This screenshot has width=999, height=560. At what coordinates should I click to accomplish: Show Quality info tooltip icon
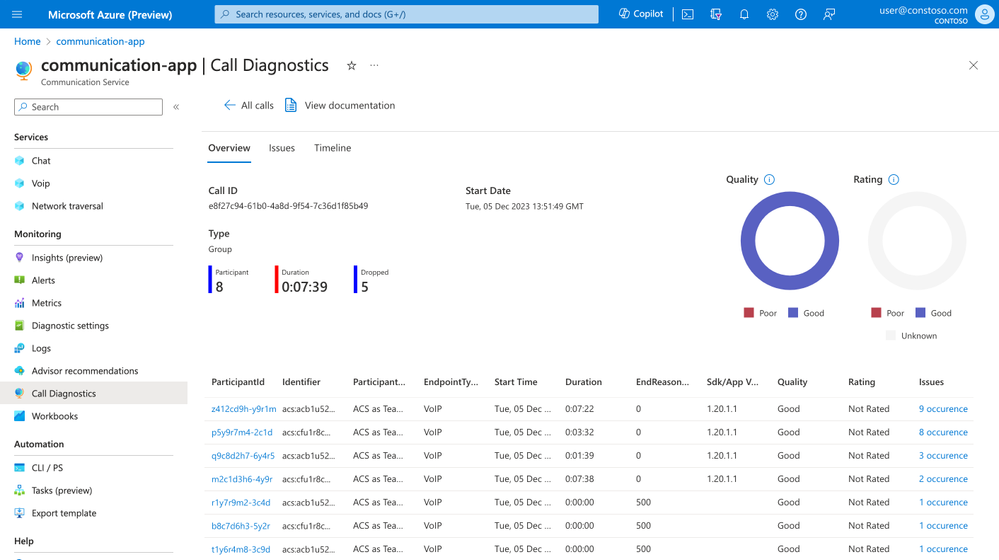pyautogui.click(x=769, y=180)
